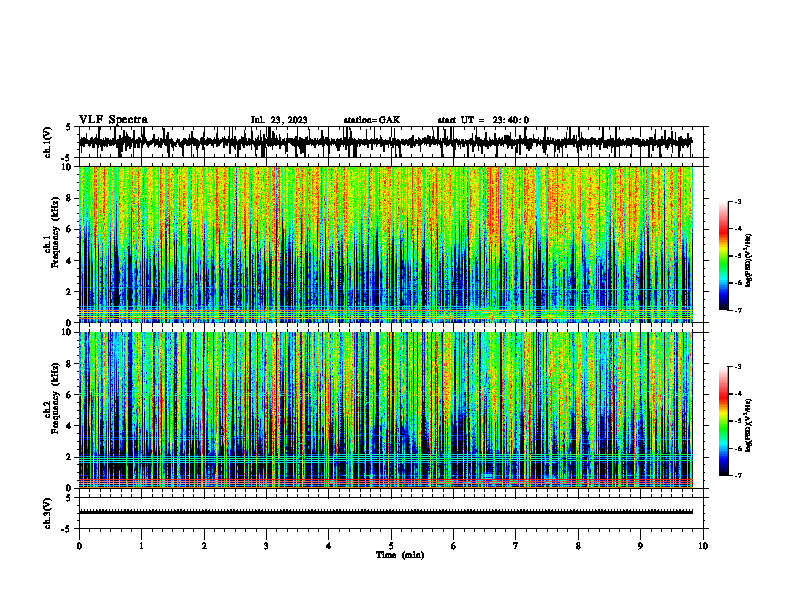Click the Jul. 23, 2023 date label

tap(279, 120)
